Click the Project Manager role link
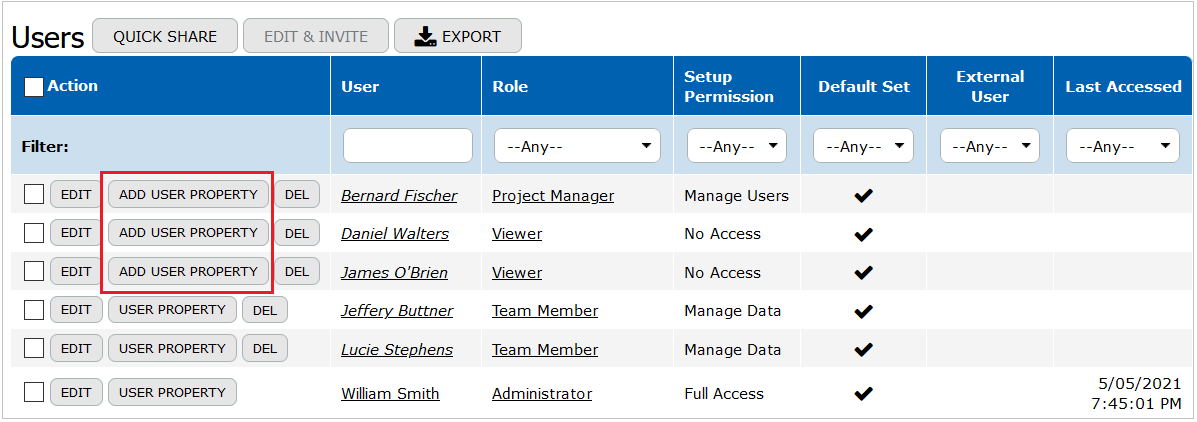 tap(553, 196)
